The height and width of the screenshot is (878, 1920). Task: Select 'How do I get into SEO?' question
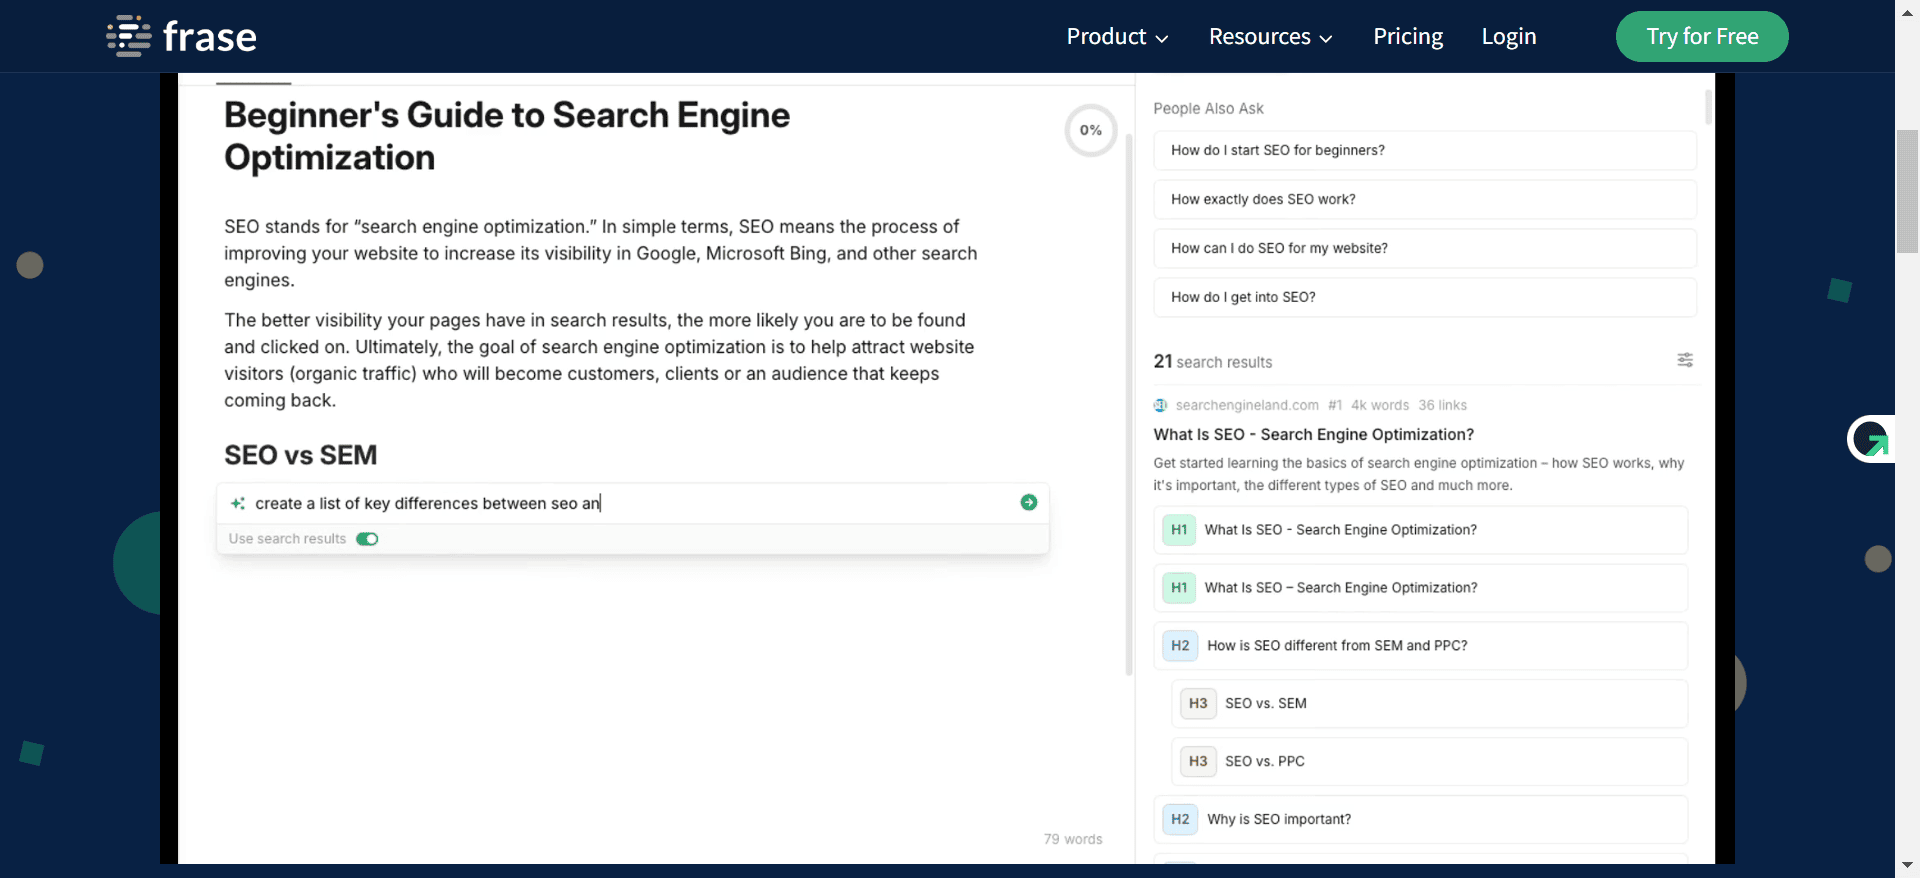tap(1425, 297)
